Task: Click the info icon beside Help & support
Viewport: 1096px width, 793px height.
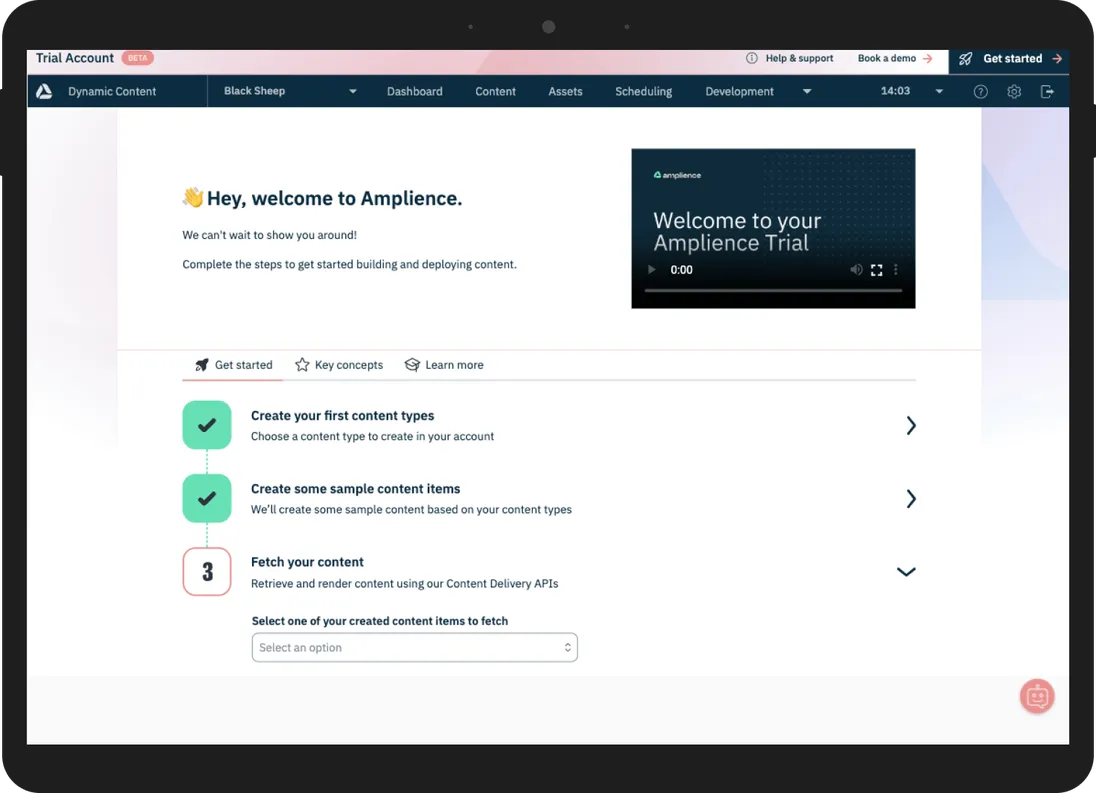Action: pyautogui.click(x=751, y=59)
